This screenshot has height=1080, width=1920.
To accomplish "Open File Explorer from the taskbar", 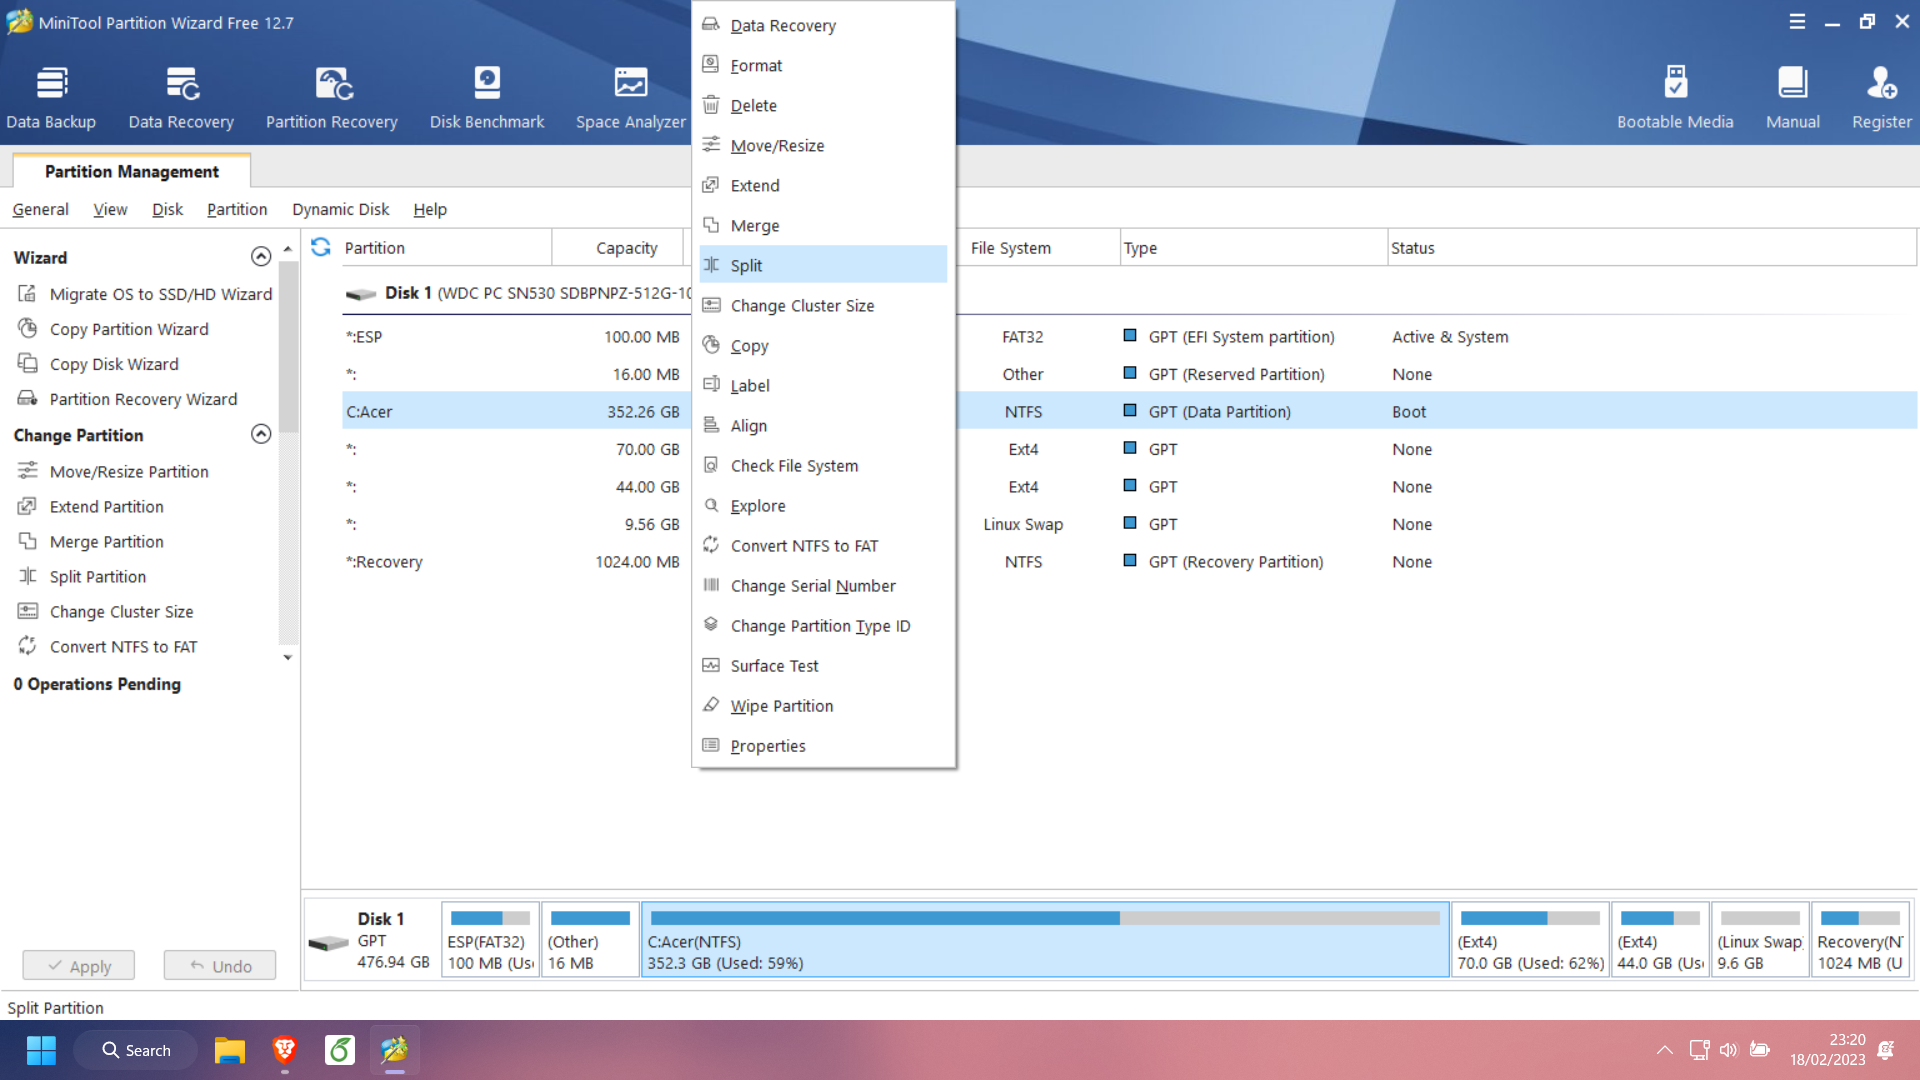I will [229, 1051].
